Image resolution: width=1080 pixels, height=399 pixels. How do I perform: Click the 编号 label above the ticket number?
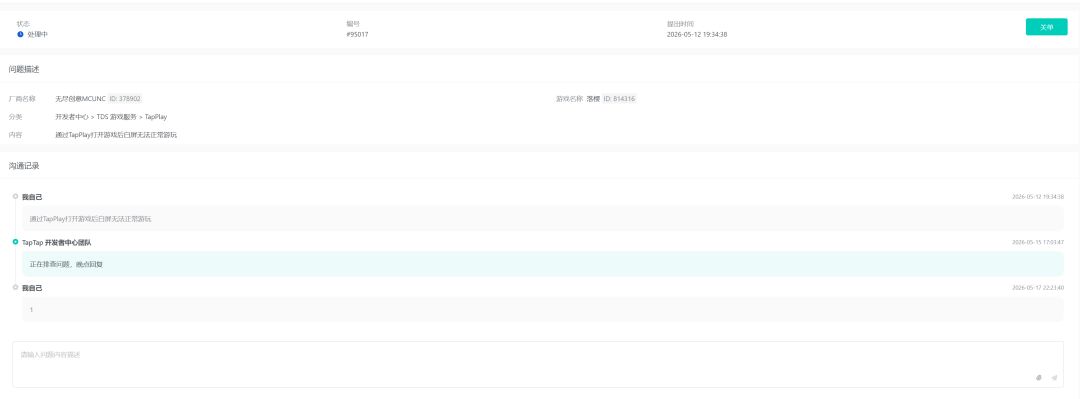click(353, 23)
